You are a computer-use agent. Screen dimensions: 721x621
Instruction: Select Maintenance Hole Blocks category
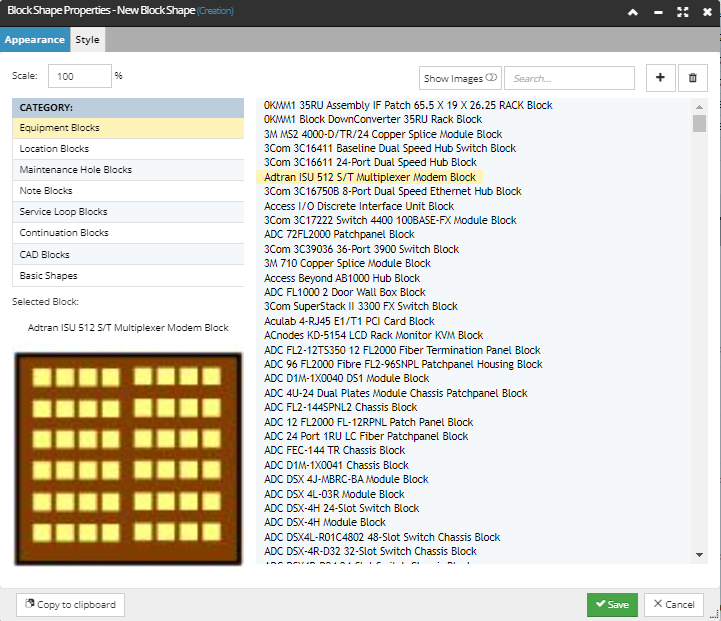point(128,170)
